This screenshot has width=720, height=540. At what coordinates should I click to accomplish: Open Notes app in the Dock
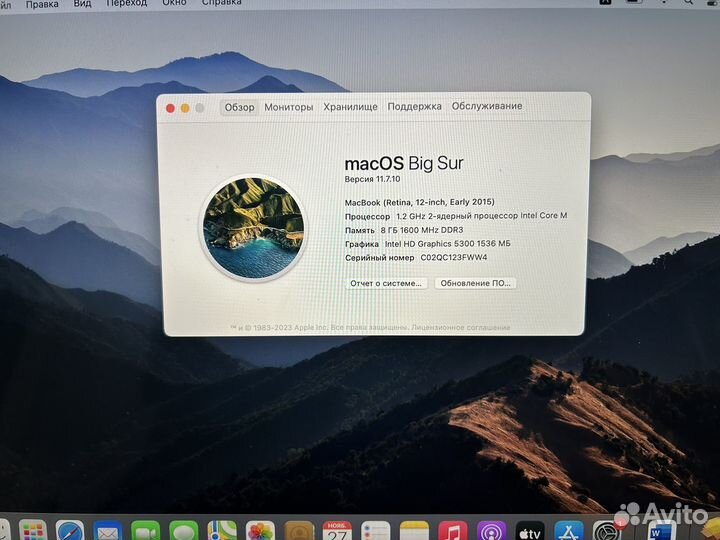pos(414,532)
